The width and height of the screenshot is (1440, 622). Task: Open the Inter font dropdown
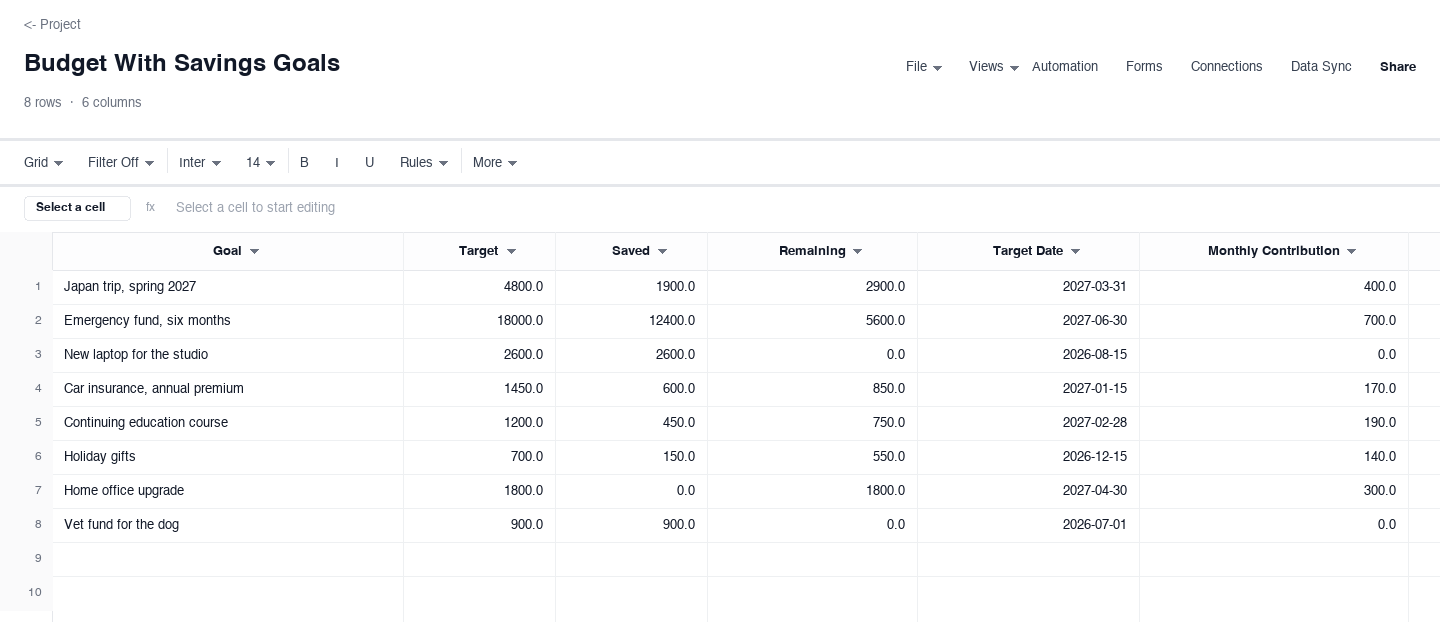click(x=200, y=163)
